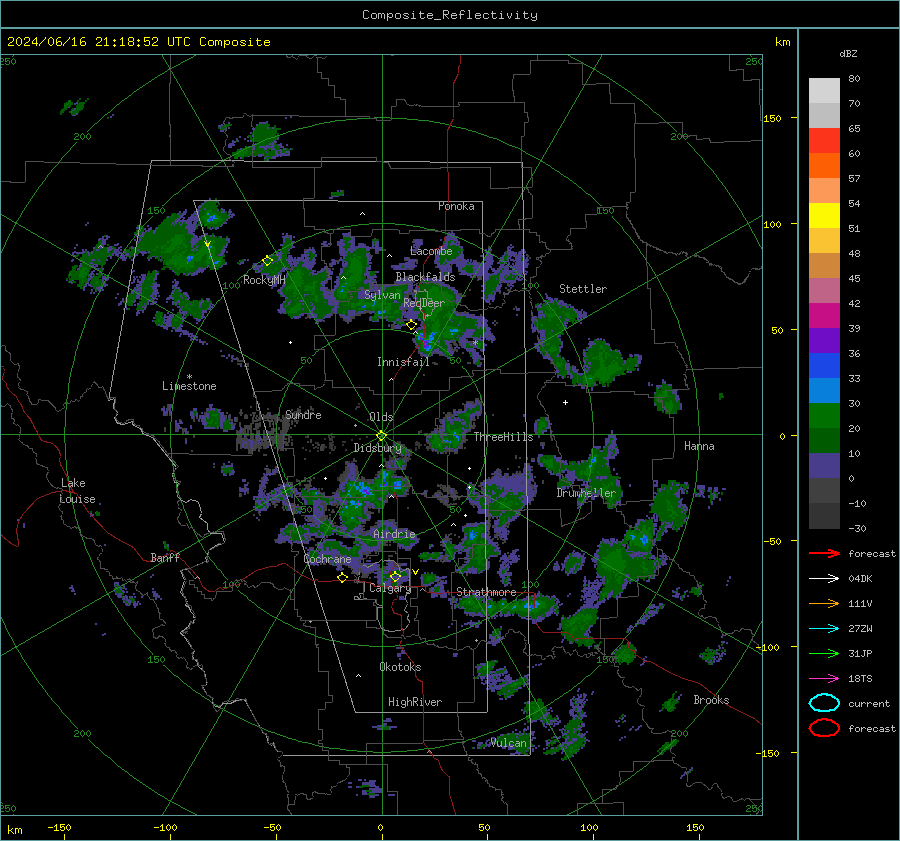
Task: Click the Lacombe city label
Action: coord(431,251)
